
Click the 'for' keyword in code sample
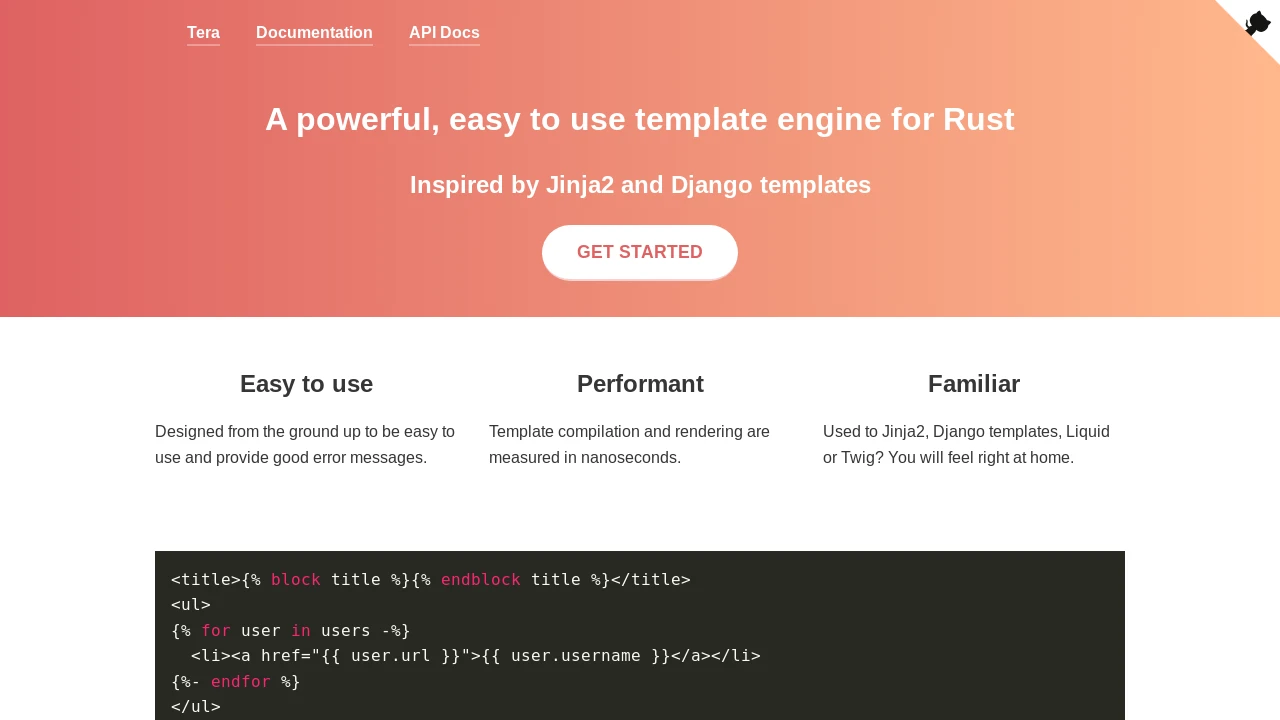216,631
